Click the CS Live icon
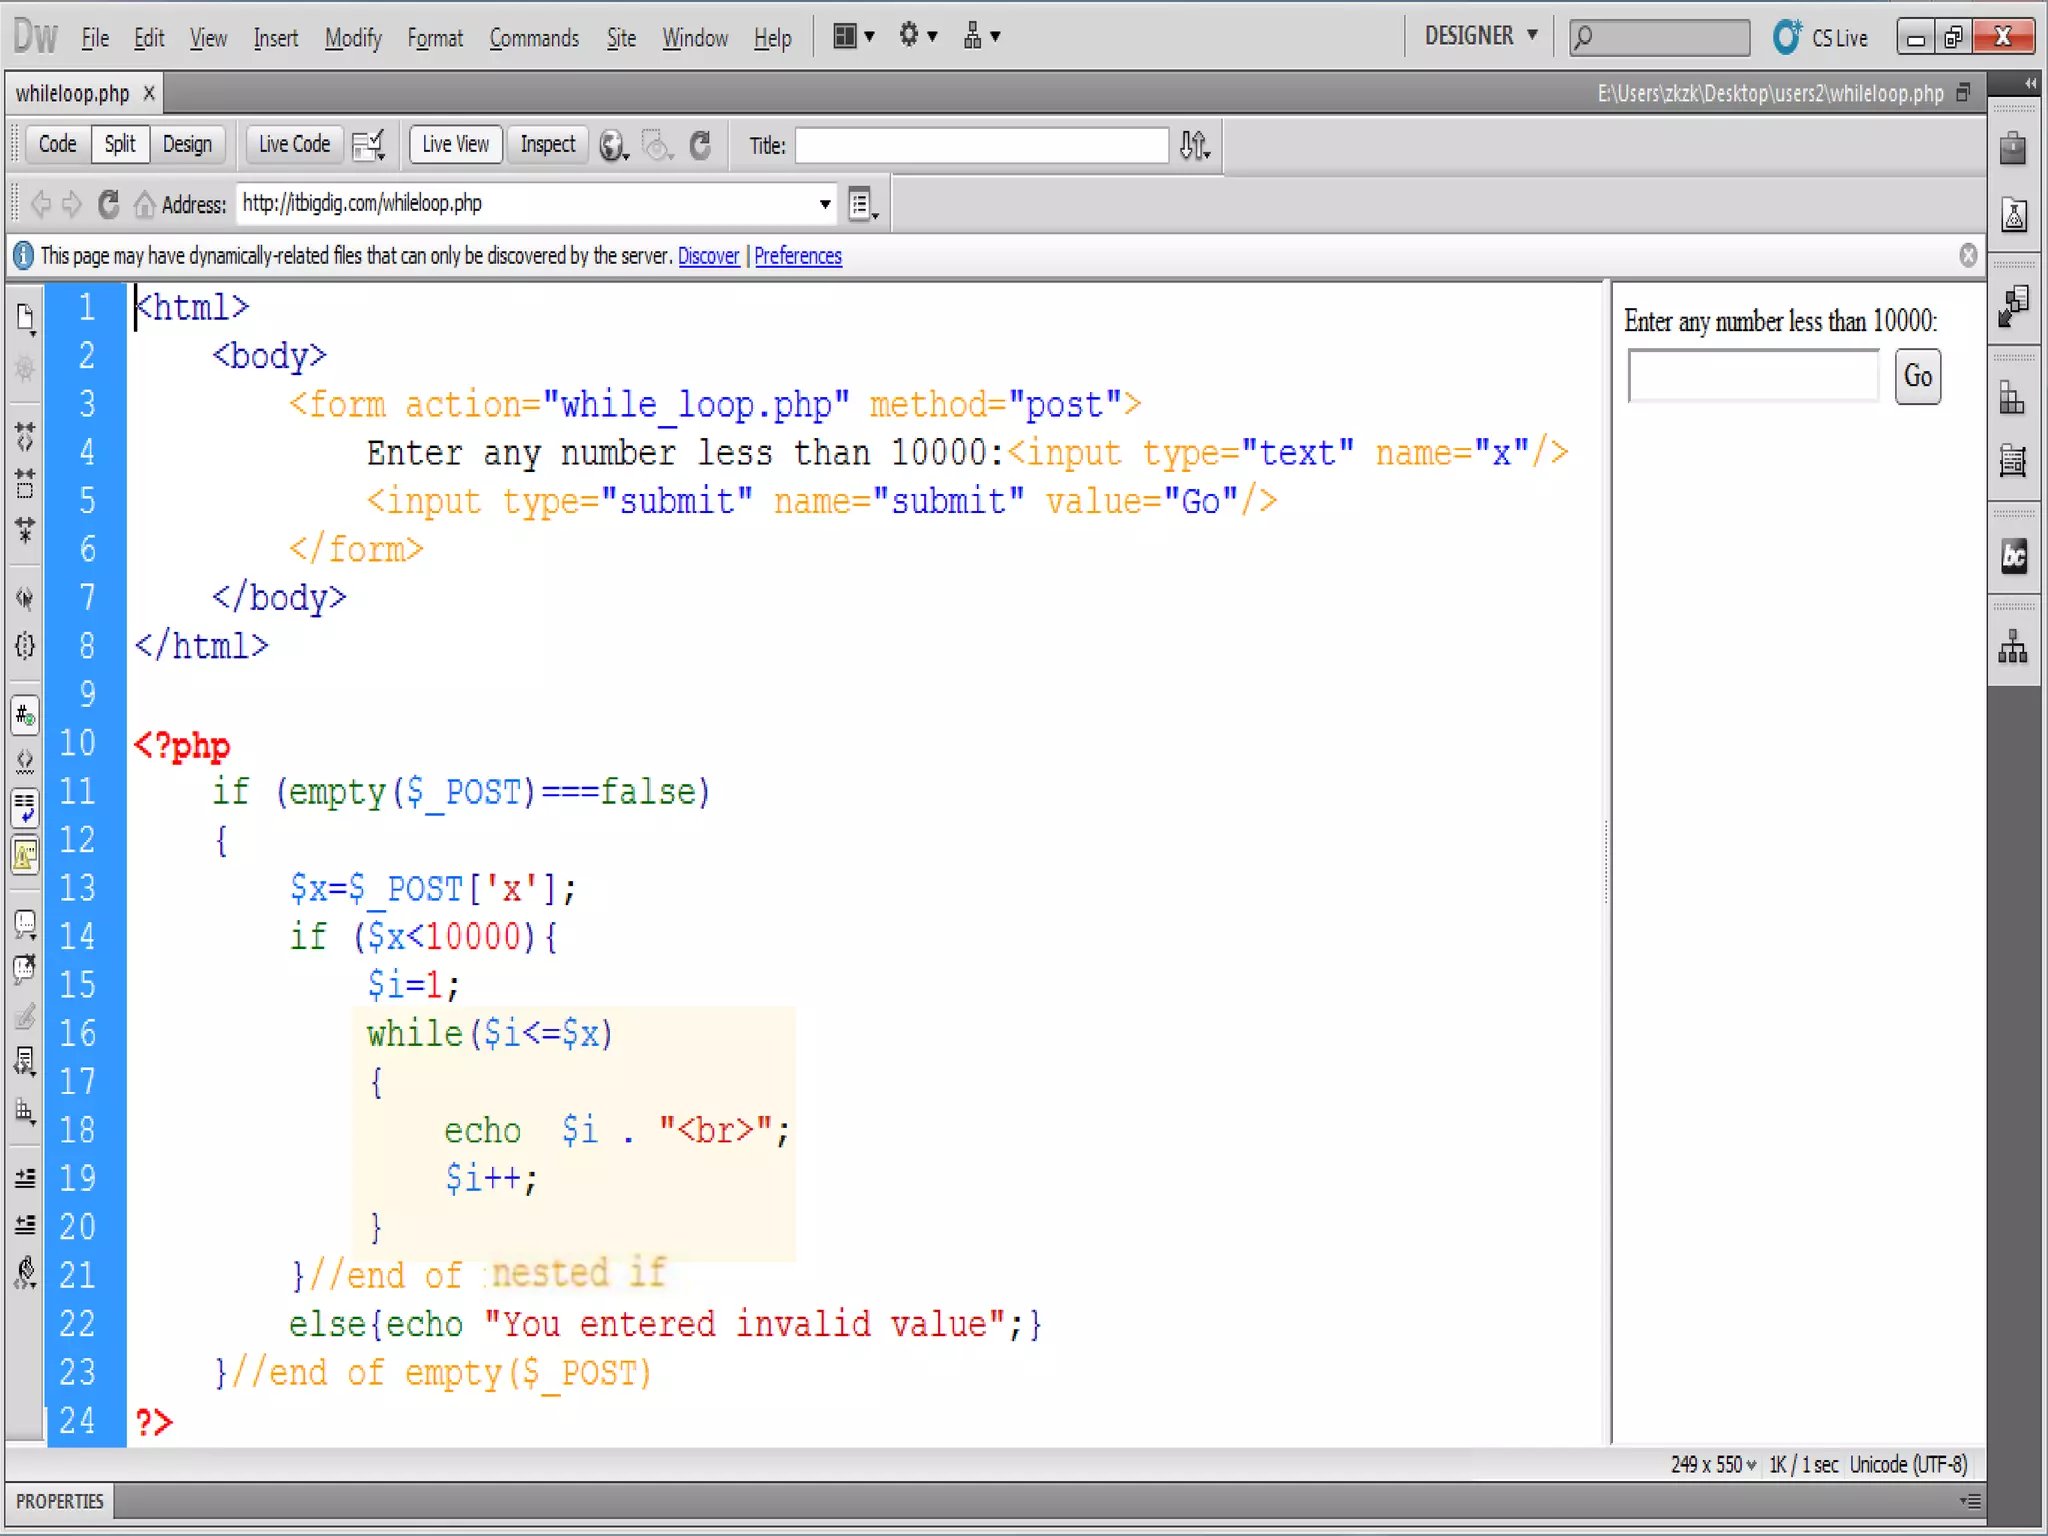 pos(1787,38)
